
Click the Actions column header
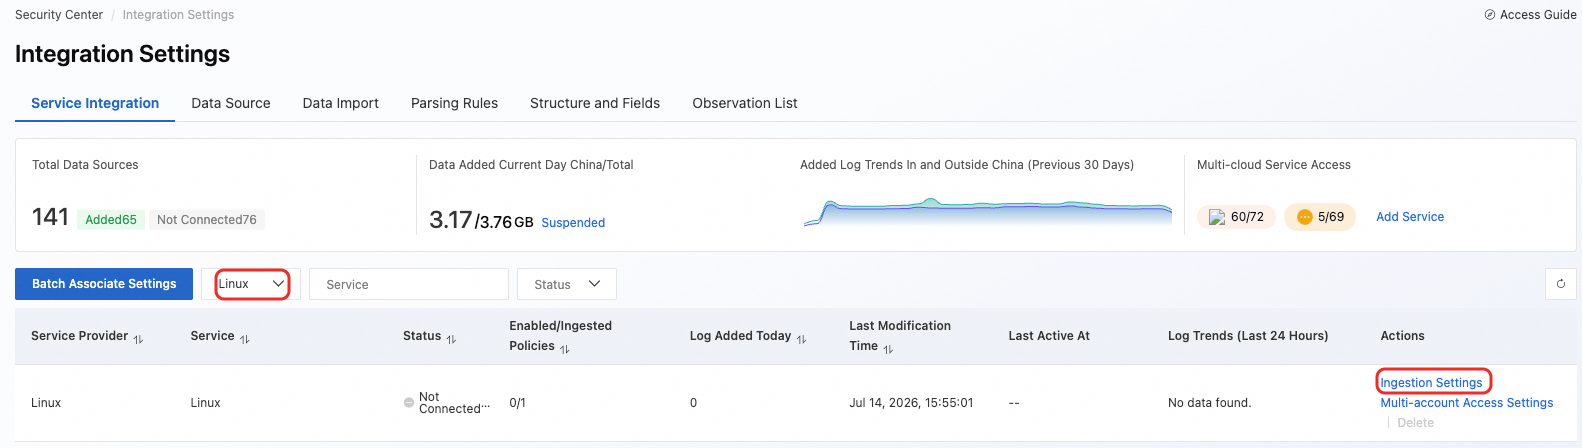(x=1402, y=336)
